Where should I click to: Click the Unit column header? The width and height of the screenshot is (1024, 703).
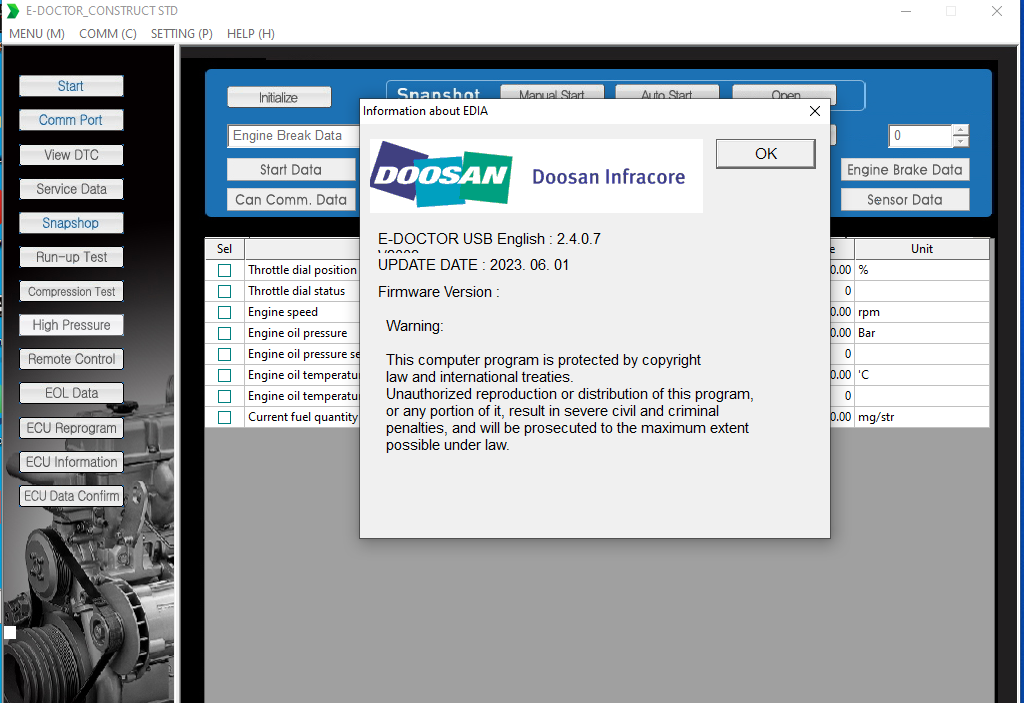click(921, 249)
